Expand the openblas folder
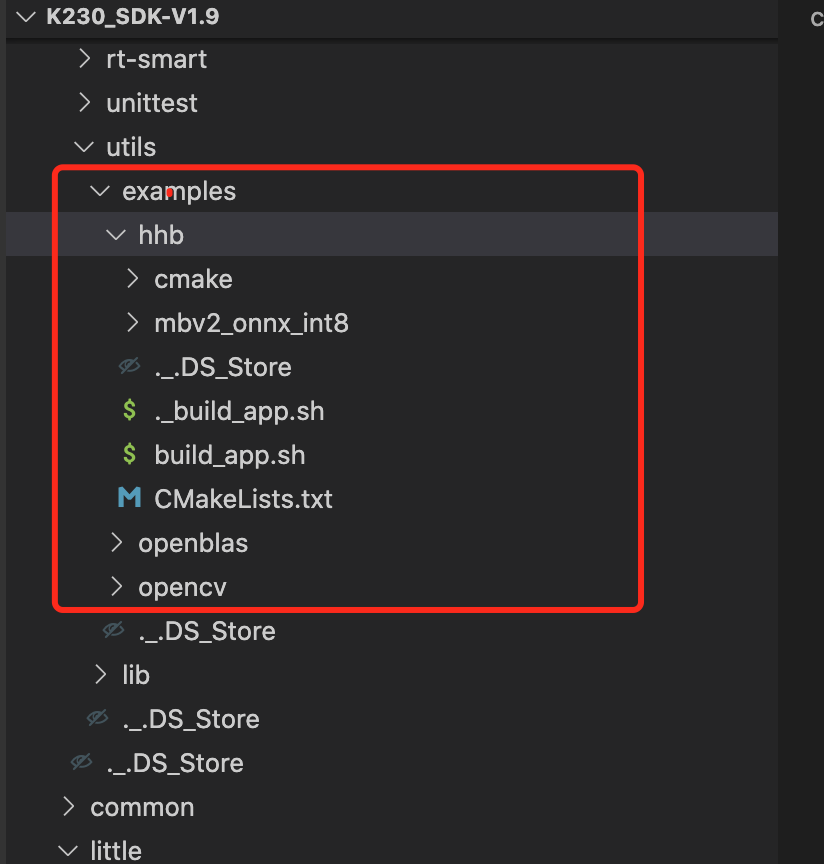The image size is (824, 864). tap(116, 543)
